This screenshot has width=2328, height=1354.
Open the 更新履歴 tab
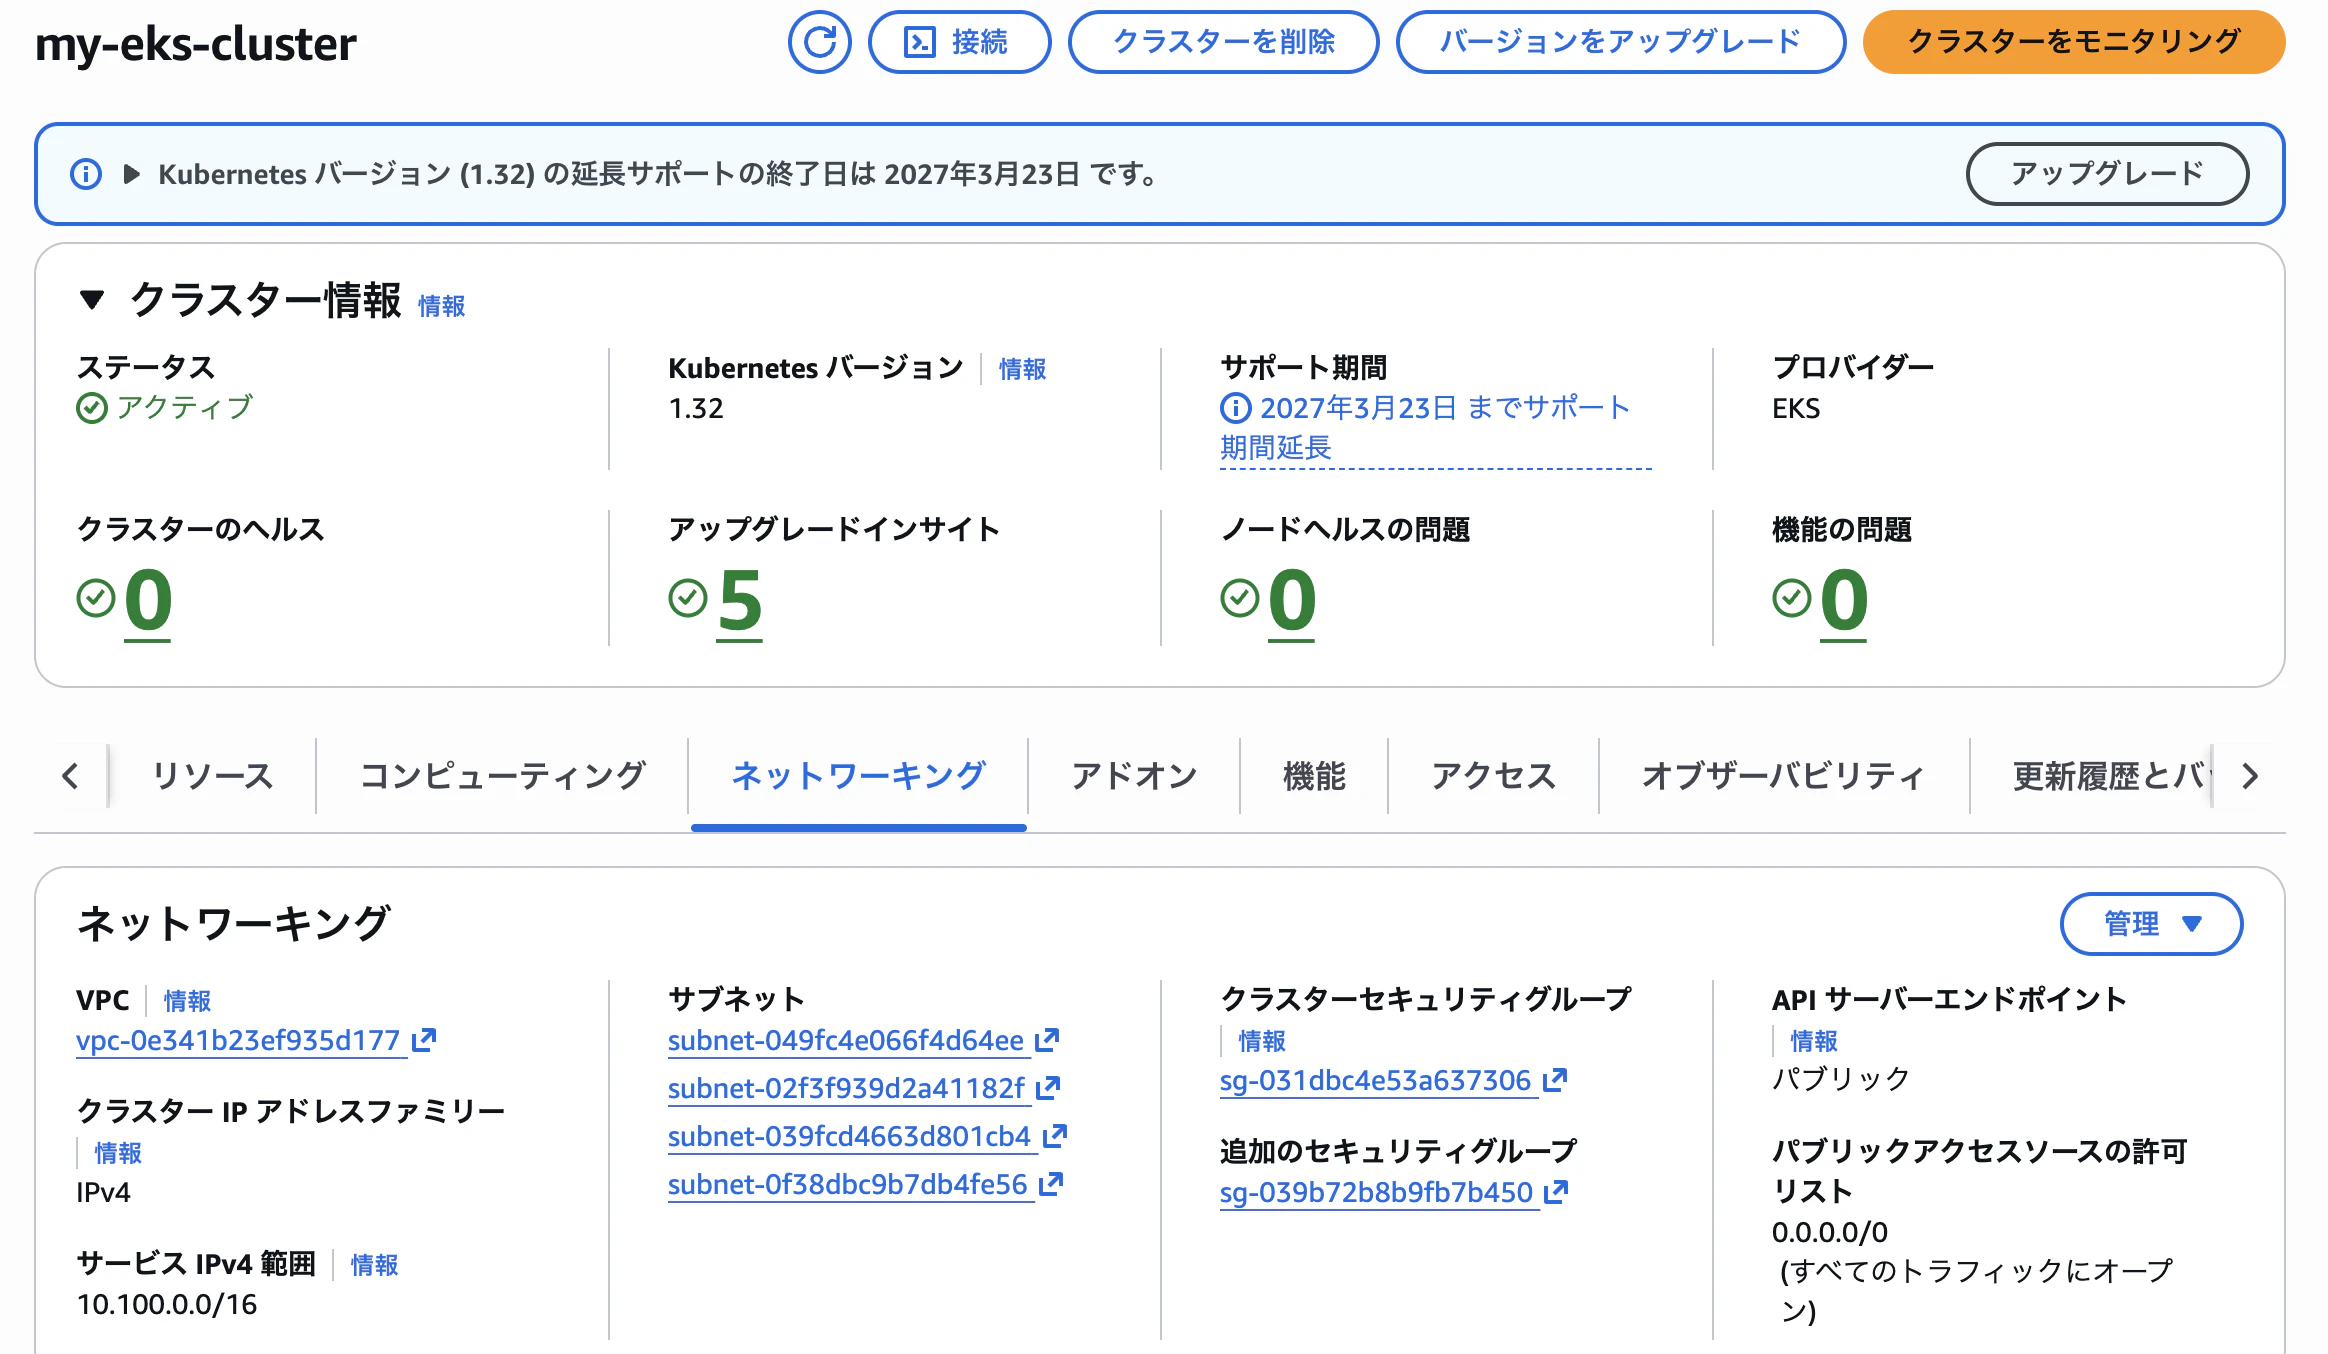pyautogui.click(x=2110, y=776)
